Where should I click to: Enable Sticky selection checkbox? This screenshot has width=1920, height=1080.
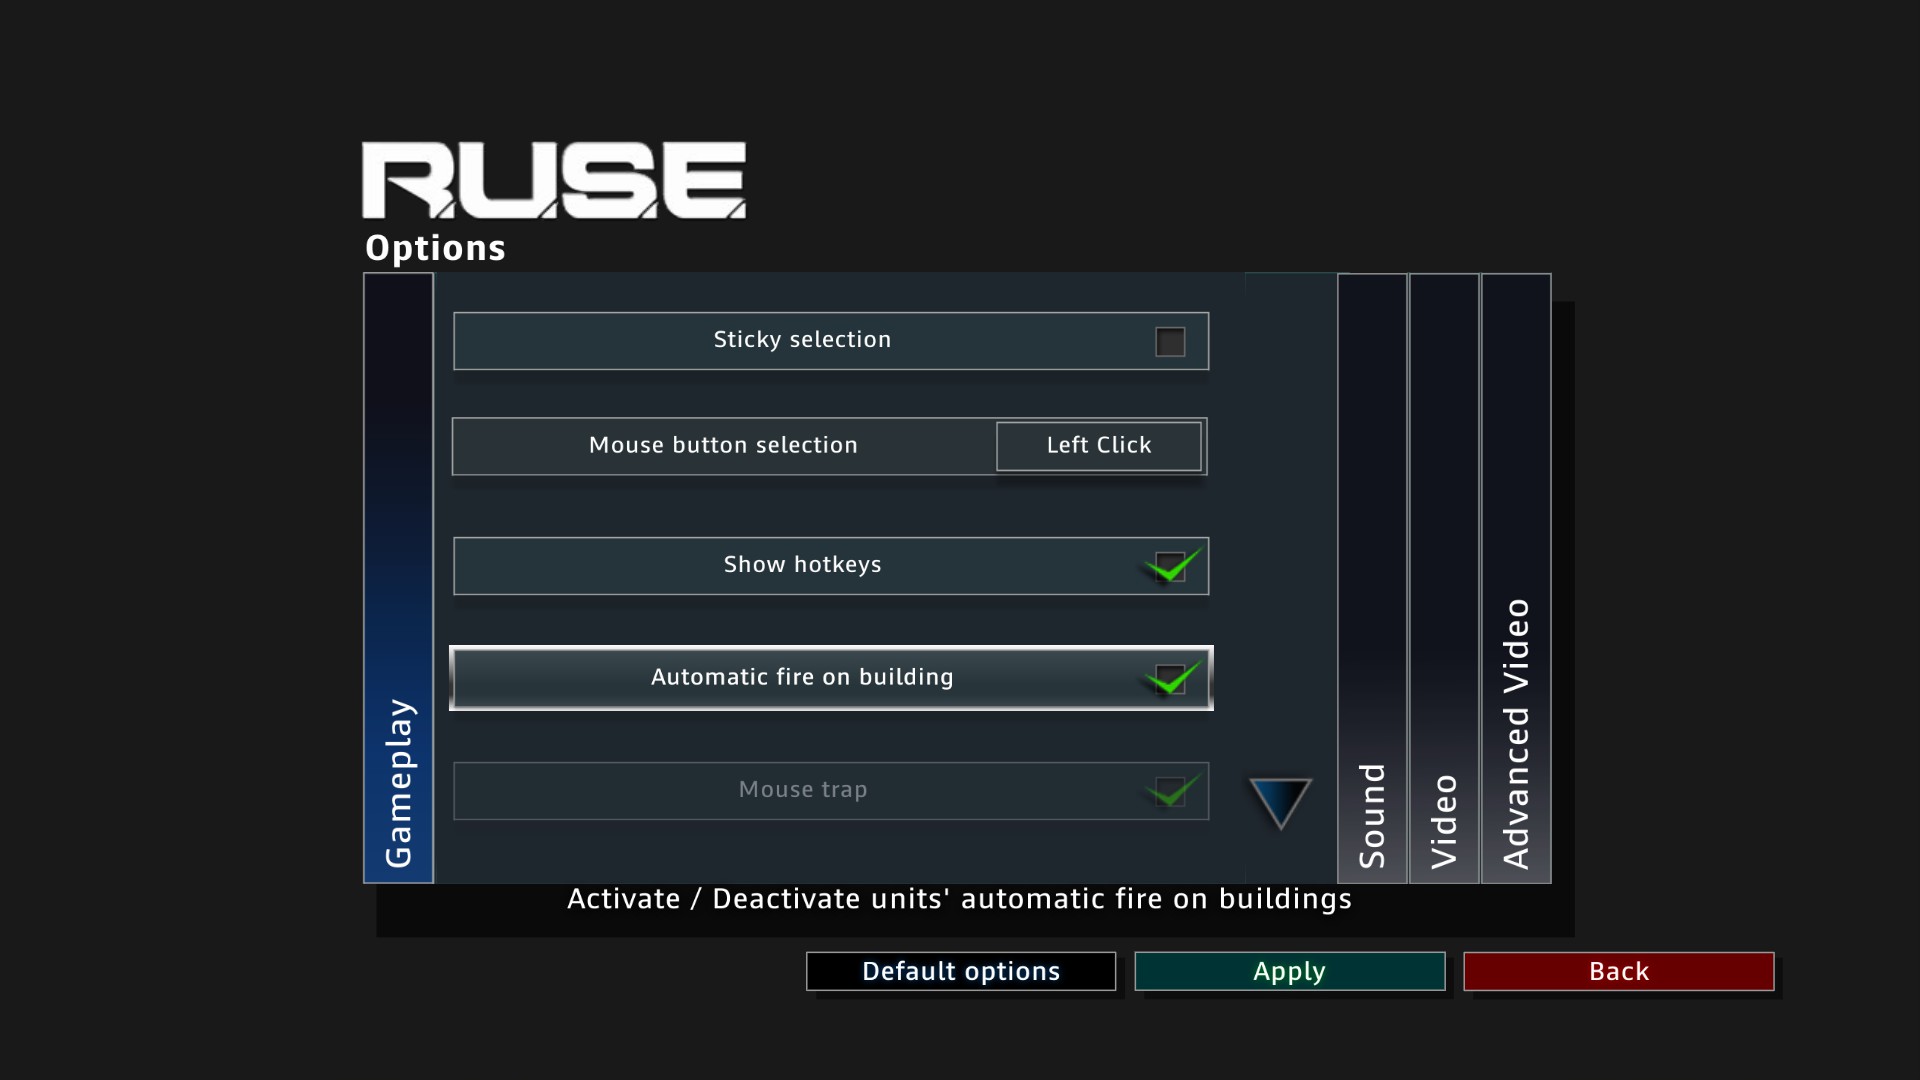click(1170, 342)
